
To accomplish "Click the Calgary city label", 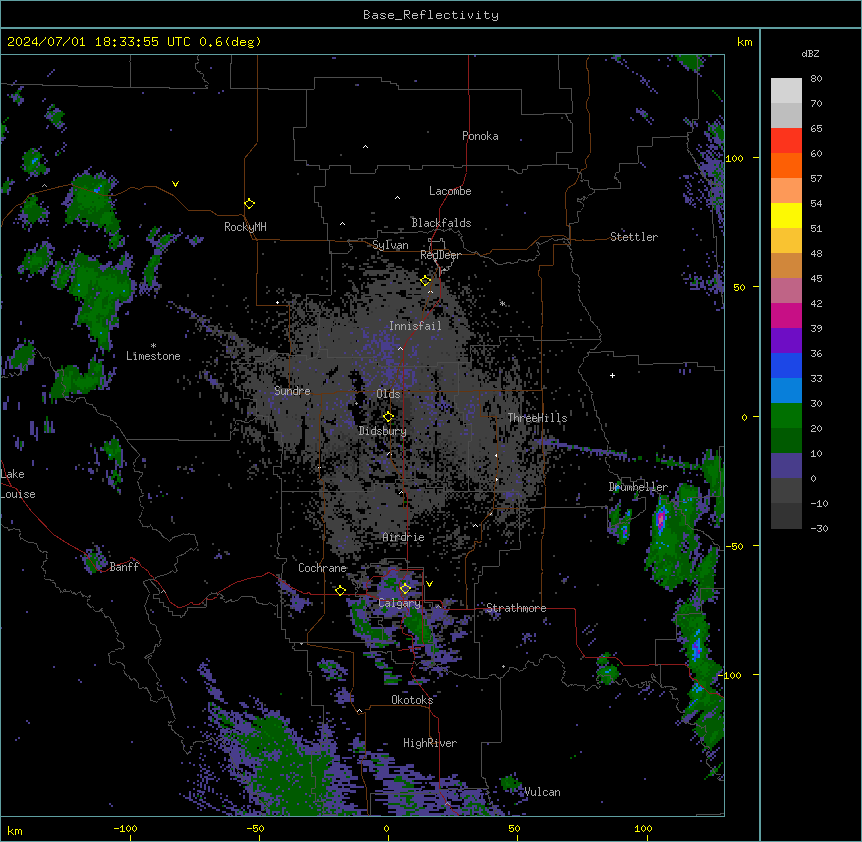I will pyautogui.click(x=400, y=603).
